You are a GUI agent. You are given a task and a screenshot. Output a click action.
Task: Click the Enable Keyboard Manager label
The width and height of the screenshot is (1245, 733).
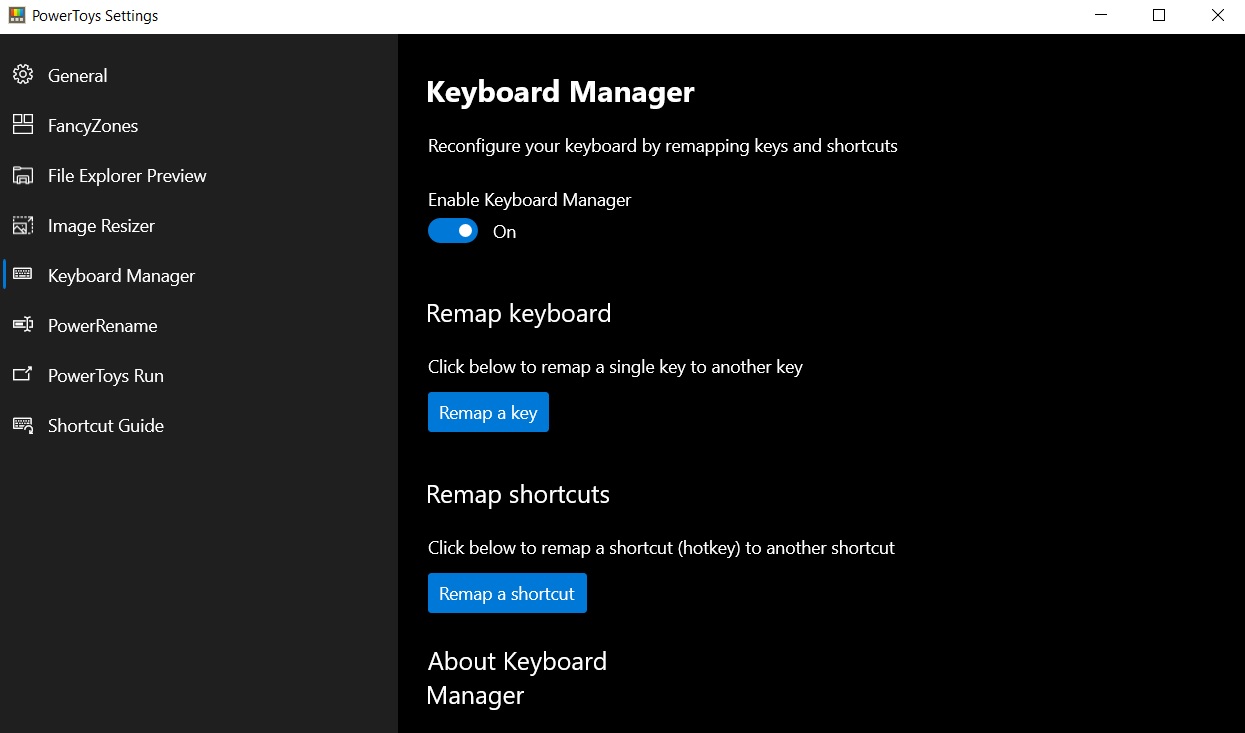point(530,200)
